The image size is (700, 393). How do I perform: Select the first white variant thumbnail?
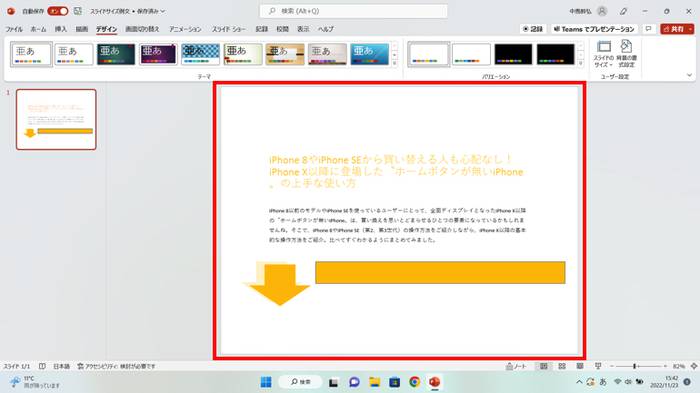coord(429,54)
